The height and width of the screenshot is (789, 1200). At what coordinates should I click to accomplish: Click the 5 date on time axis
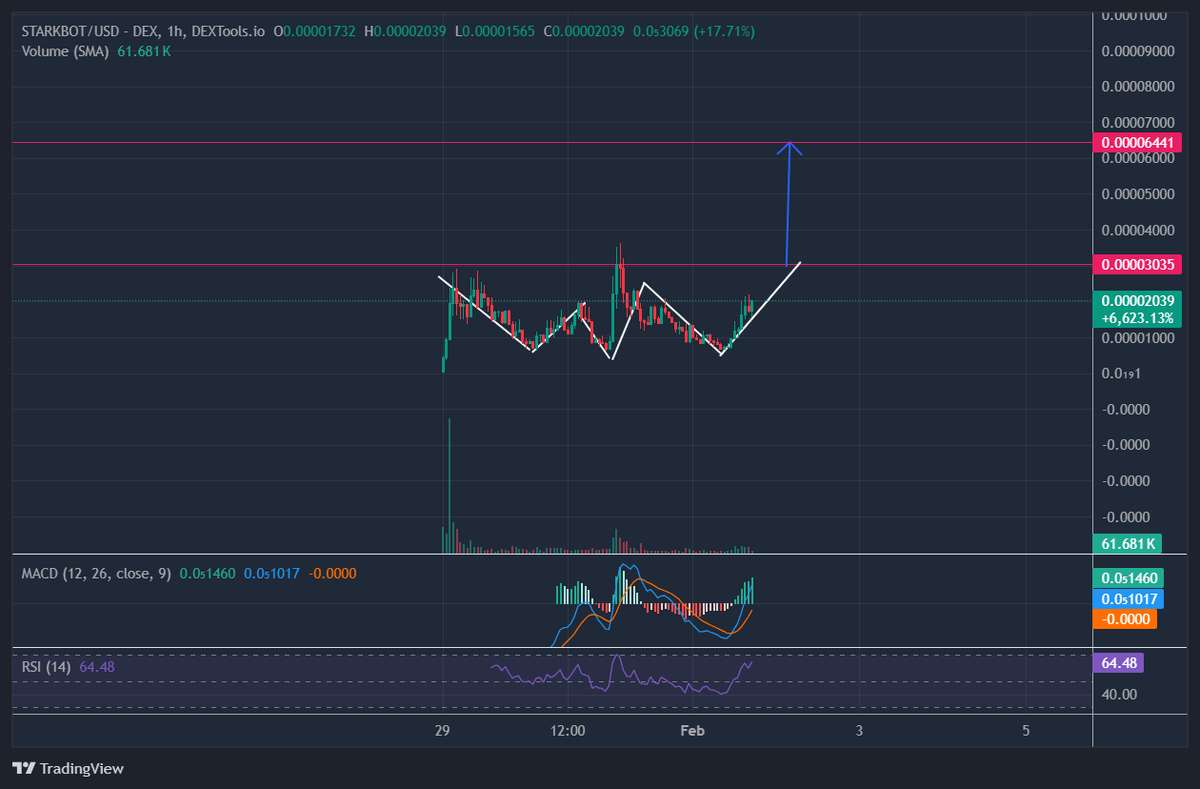pyautogui.click(x=1027, y=731)
